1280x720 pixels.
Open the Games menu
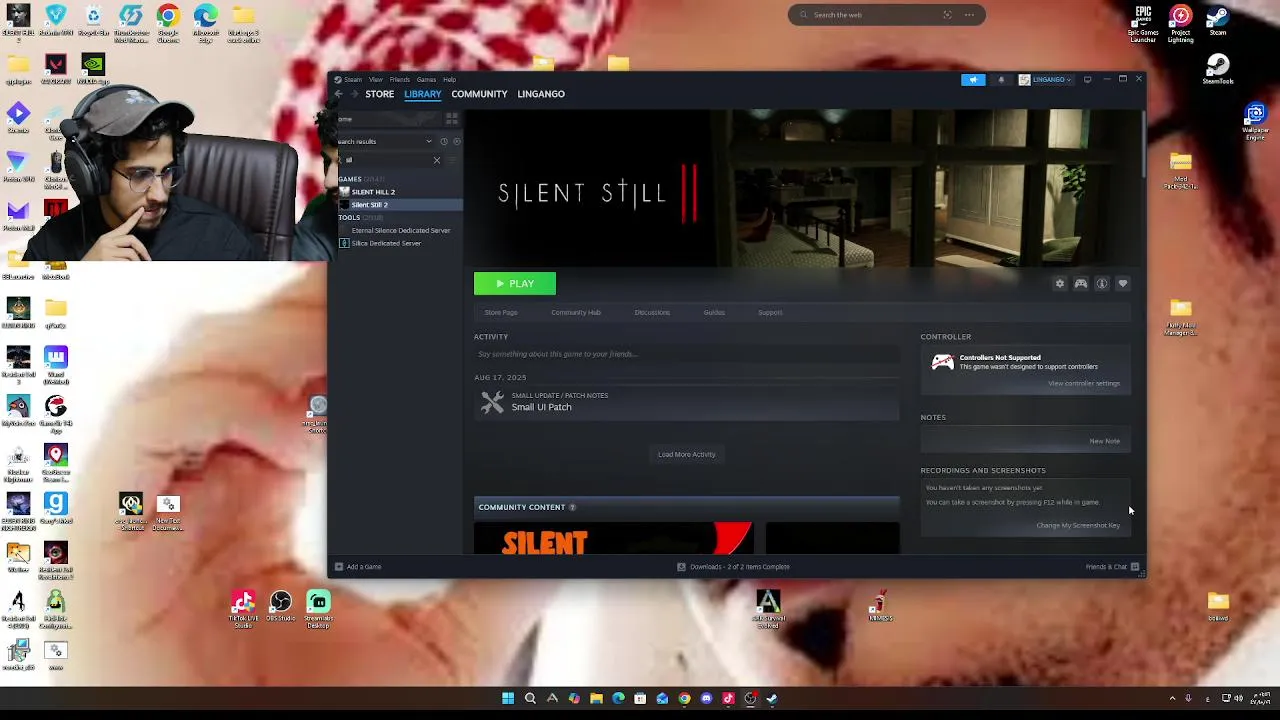click(x=426, y=80)
